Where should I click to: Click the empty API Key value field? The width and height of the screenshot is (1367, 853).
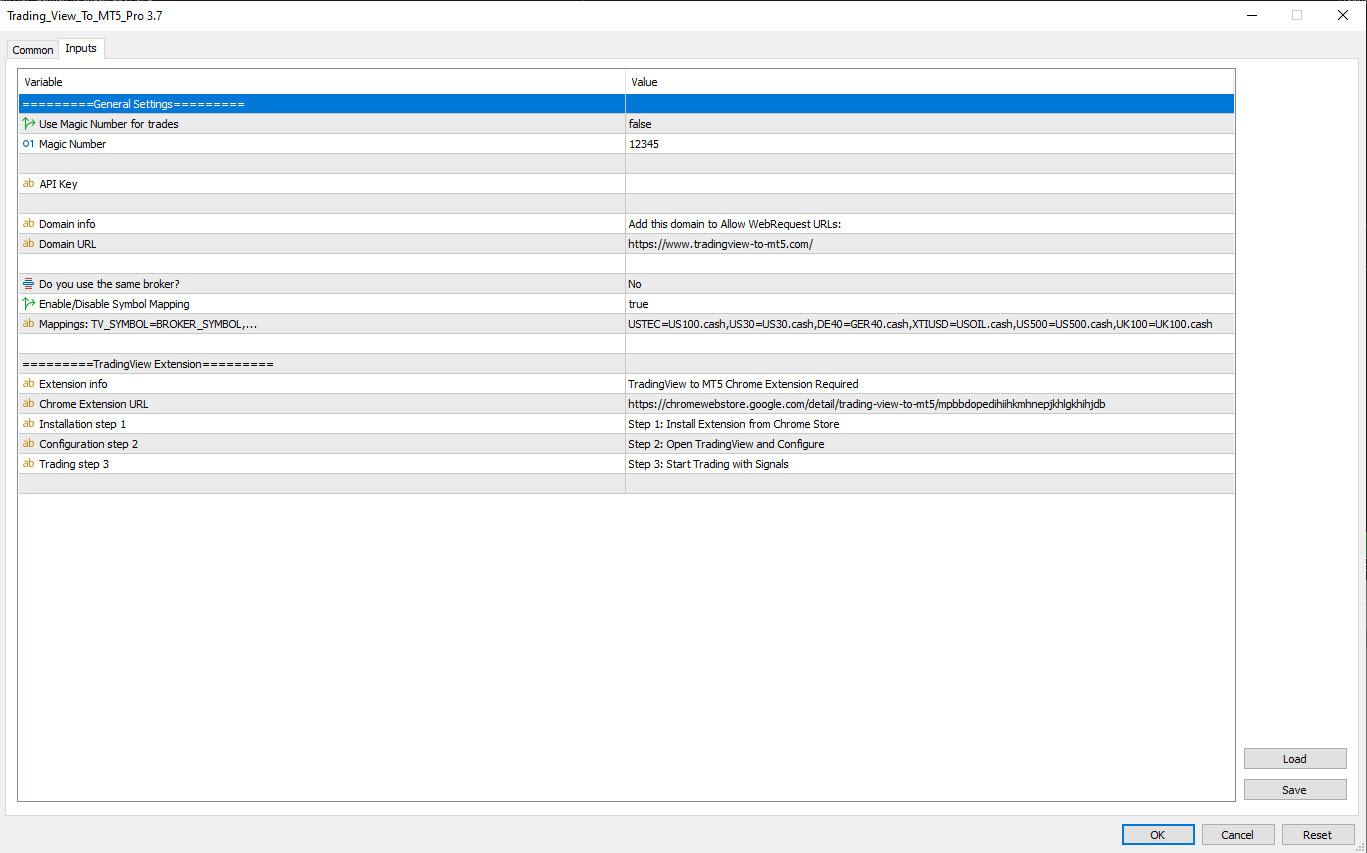point(930,184)
